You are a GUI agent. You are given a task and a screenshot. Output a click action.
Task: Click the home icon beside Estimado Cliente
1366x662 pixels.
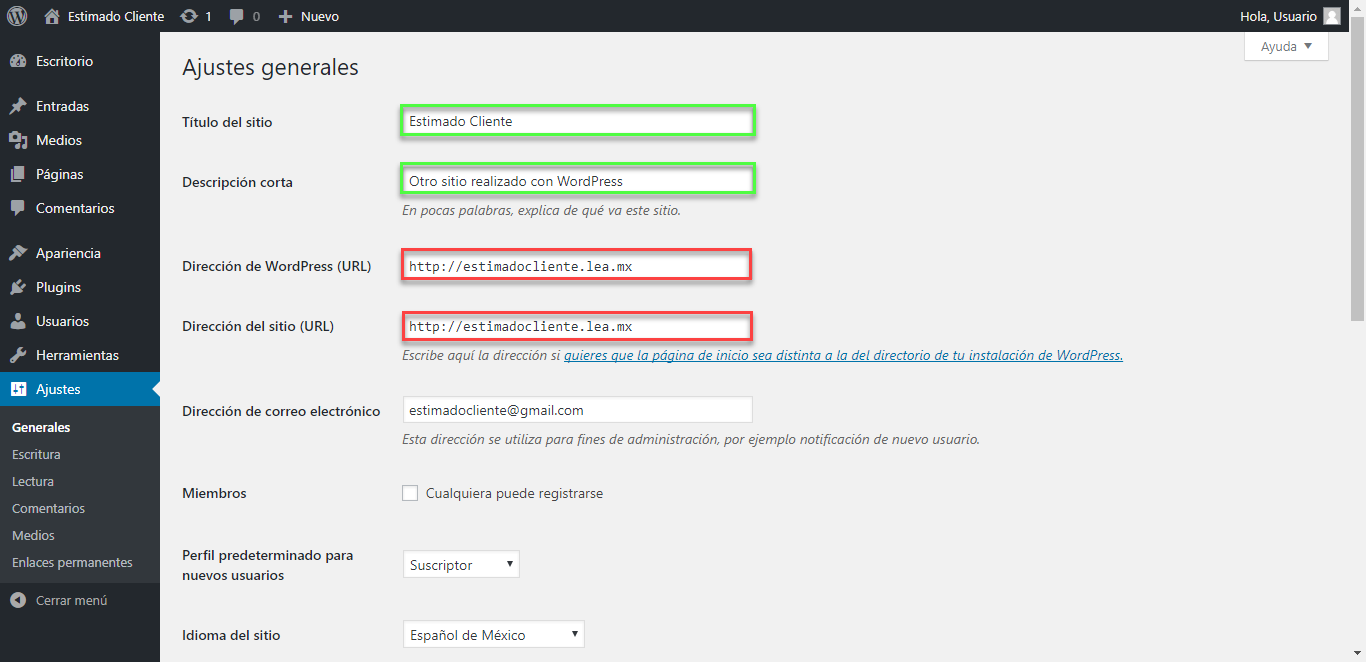[52, 16]
